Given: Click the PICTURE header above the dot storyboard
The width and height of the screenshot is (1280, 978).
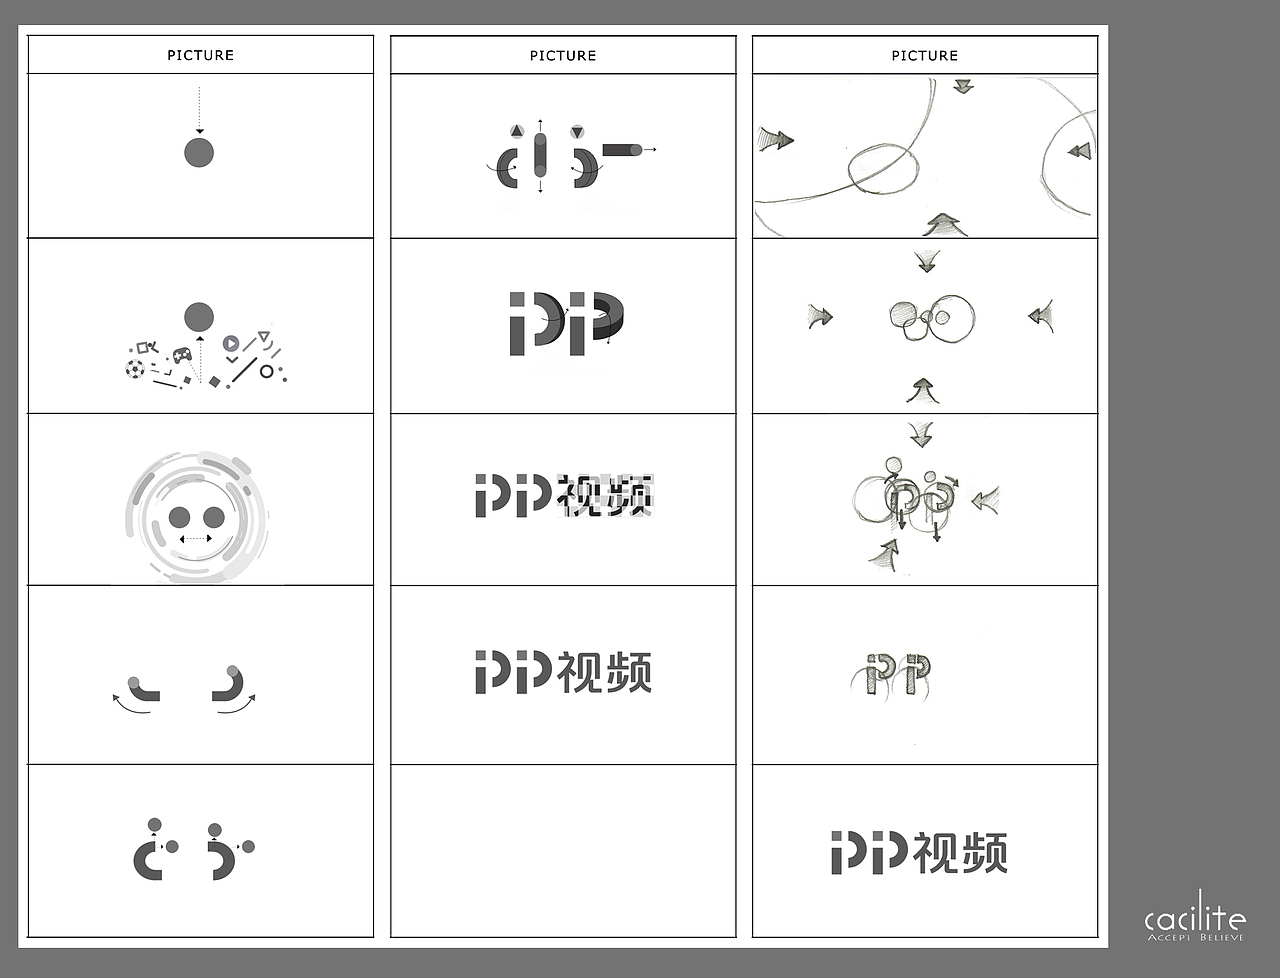Looking at the screenshot, I should point(200,55).
